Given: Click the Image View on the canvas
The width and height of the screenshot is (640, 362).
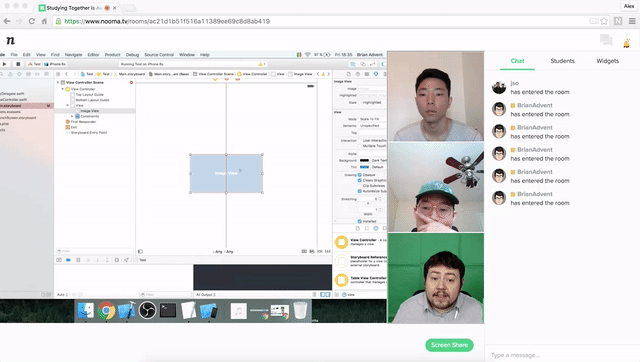Looking at the screenshot, I should (x=226, y=173).
